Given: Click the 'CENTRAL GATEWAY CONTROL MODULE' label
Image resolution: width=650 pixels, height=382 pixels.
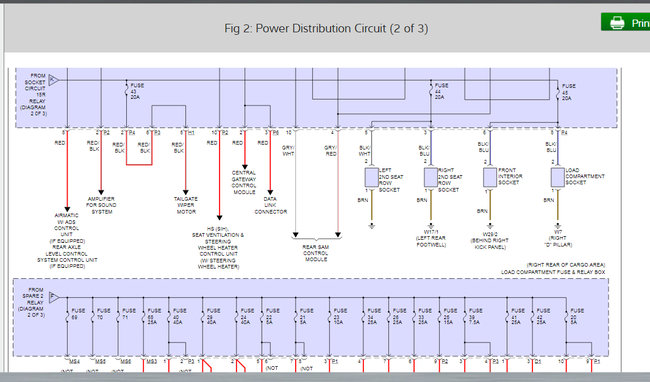Looking at the screenshot, I should 244,182.
